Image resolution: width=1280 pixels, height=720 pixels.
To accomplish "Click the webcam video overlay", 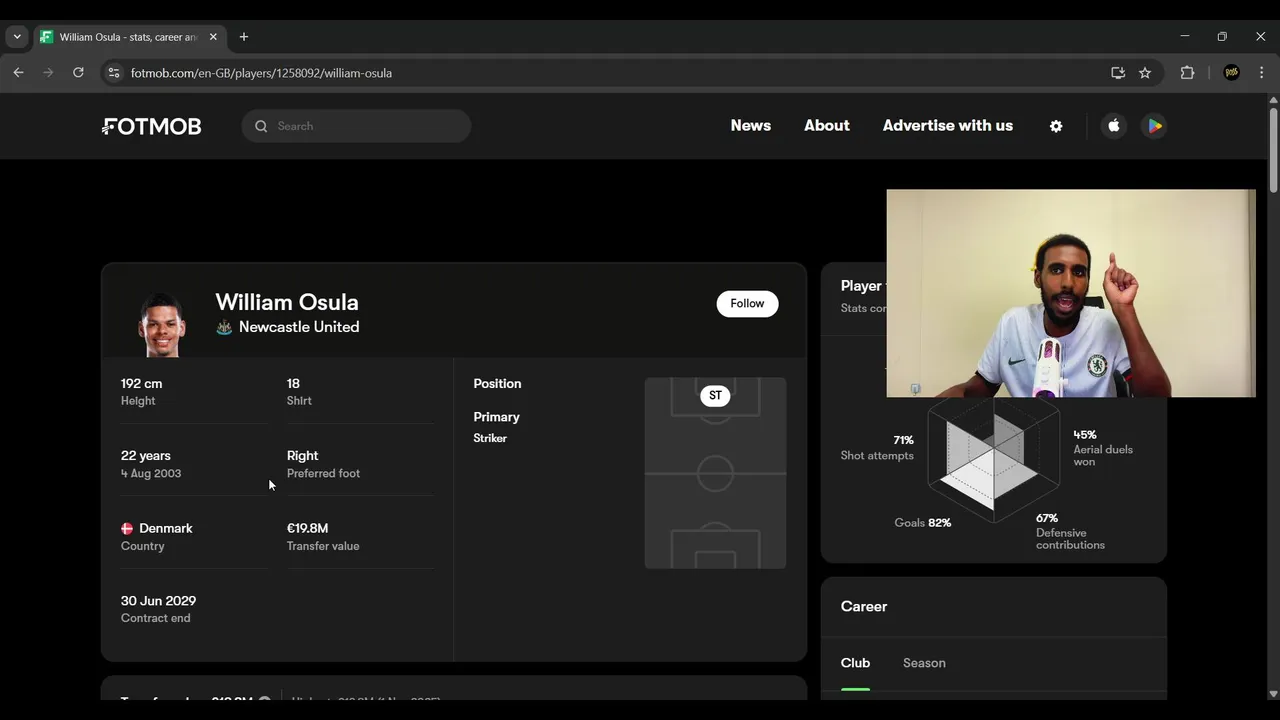I will (1071, 293).
